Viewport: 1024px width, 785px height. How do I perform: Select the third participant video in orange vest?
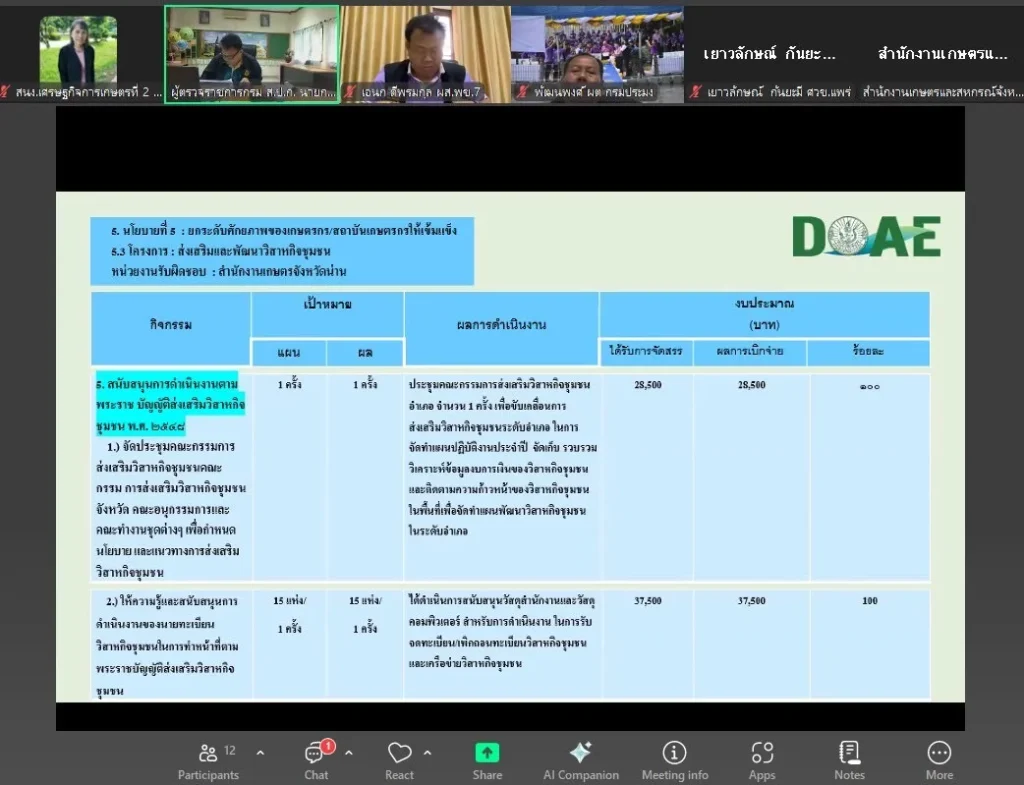[425, 48]
